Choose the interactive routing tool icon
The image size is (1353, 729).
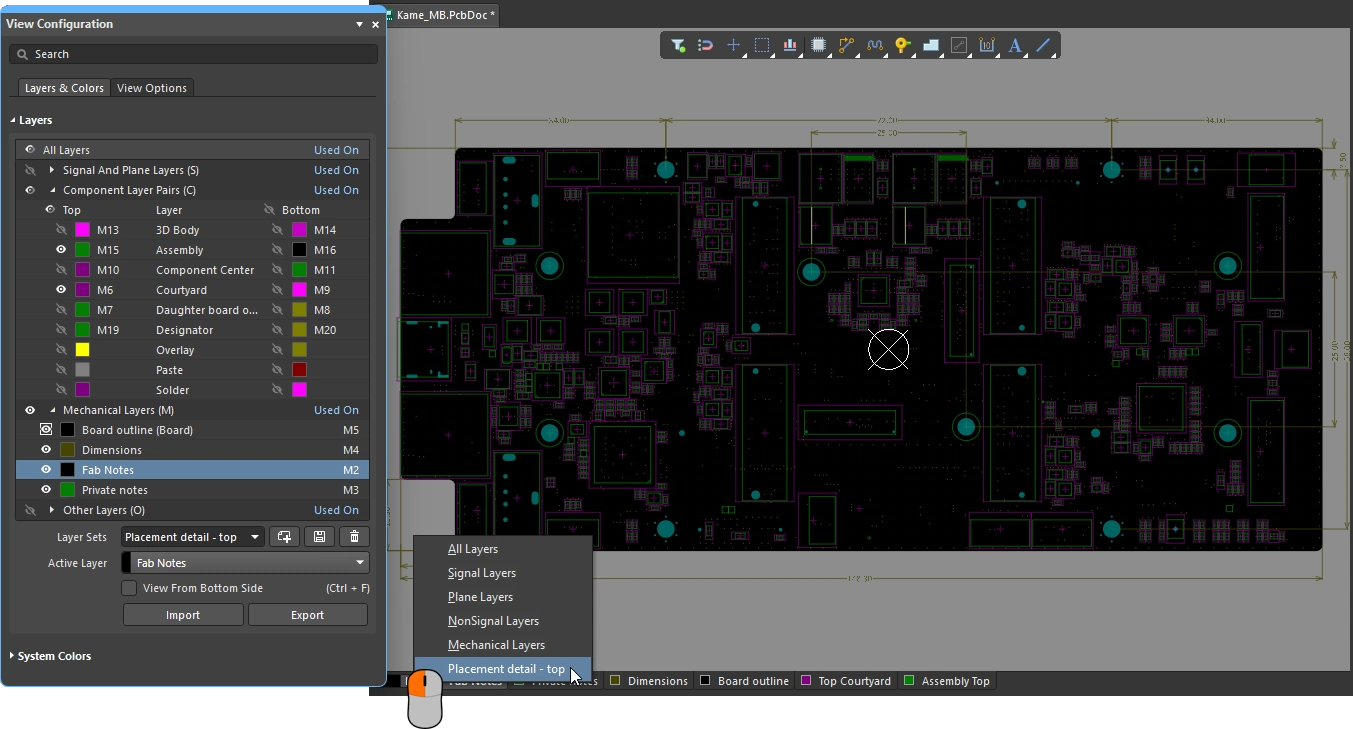point(847,45)
